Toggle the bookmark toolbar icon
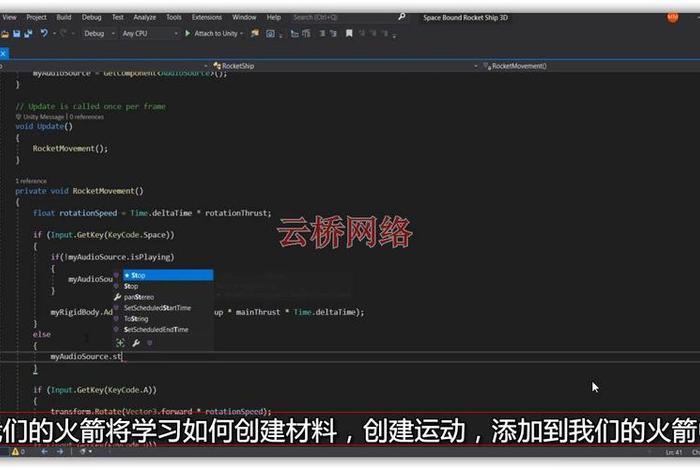This screenshot has height=470, width=700. pyautogui.click(x=349, y=33)
